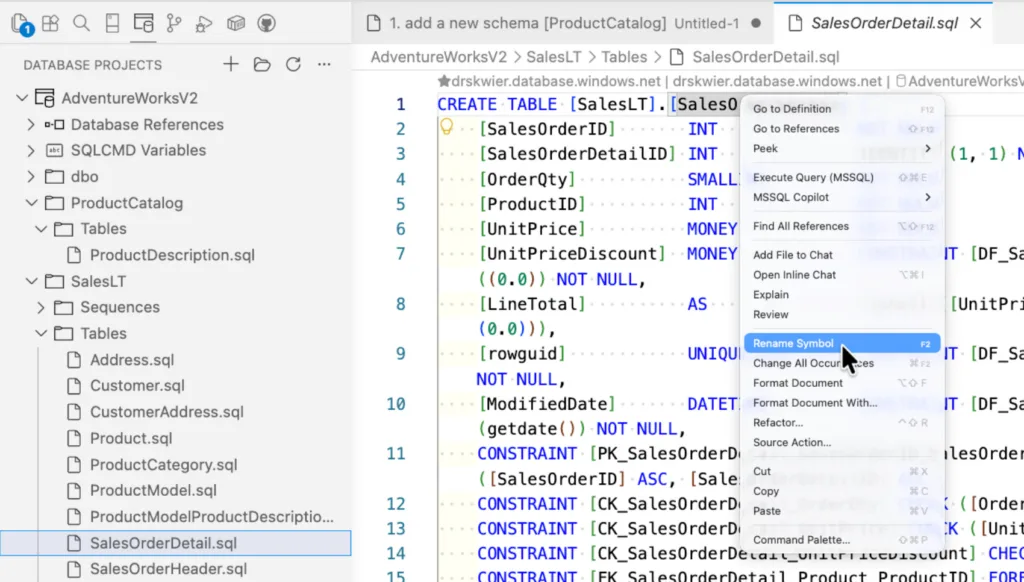1024x582 pixels.
Task: Choose Command Palette... from context menu
Action: click(x=842, y=540)
